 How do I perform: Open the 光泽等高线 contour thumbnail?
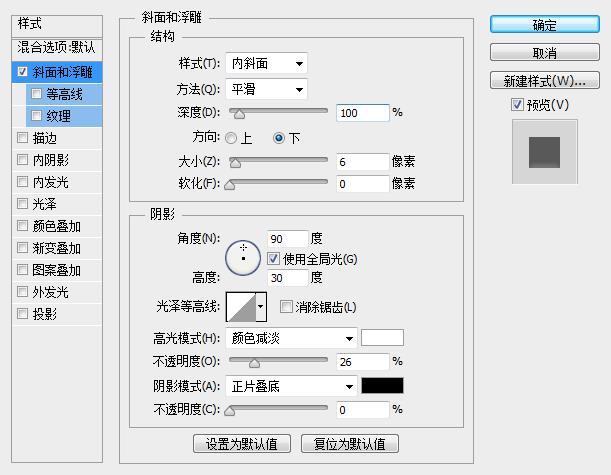241,307
